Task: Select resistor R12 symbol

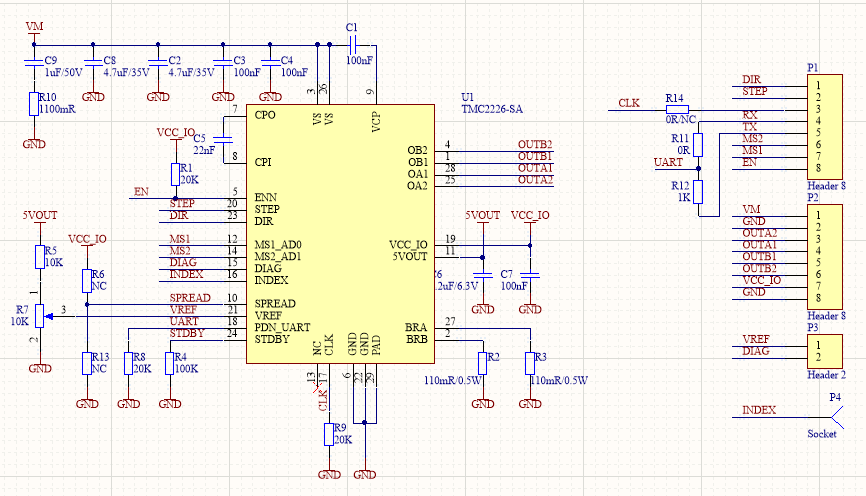Action: coord(698,192)
